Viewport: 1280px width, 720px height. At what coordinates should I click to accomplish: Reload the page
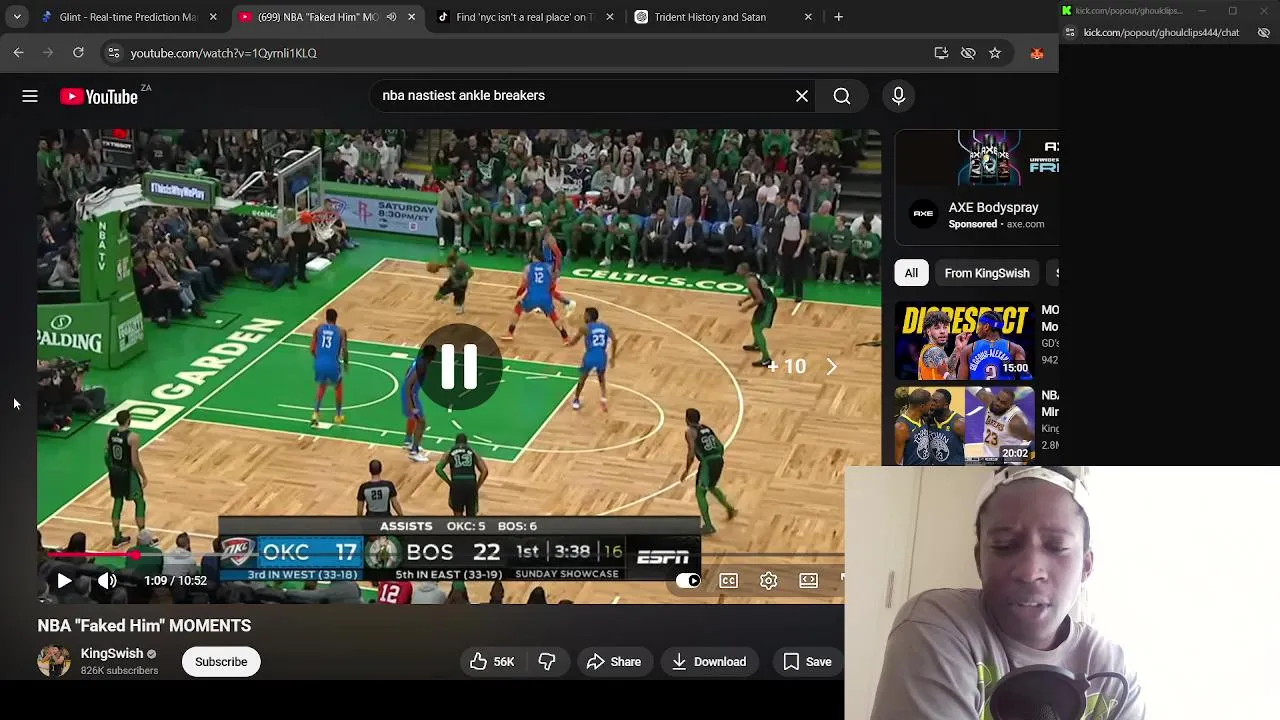pos(78,53)
